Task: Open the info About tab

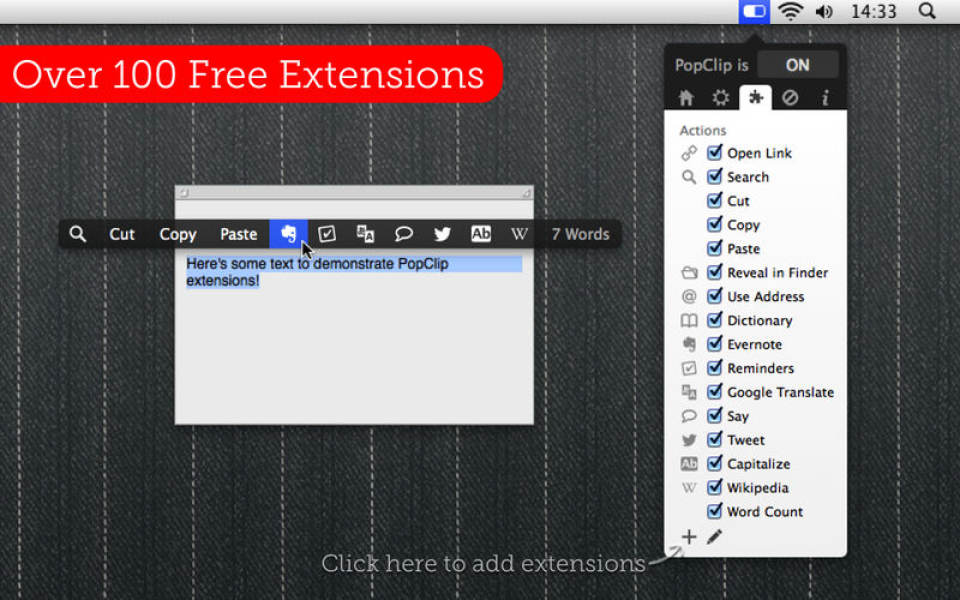Action: coord(825,98)
